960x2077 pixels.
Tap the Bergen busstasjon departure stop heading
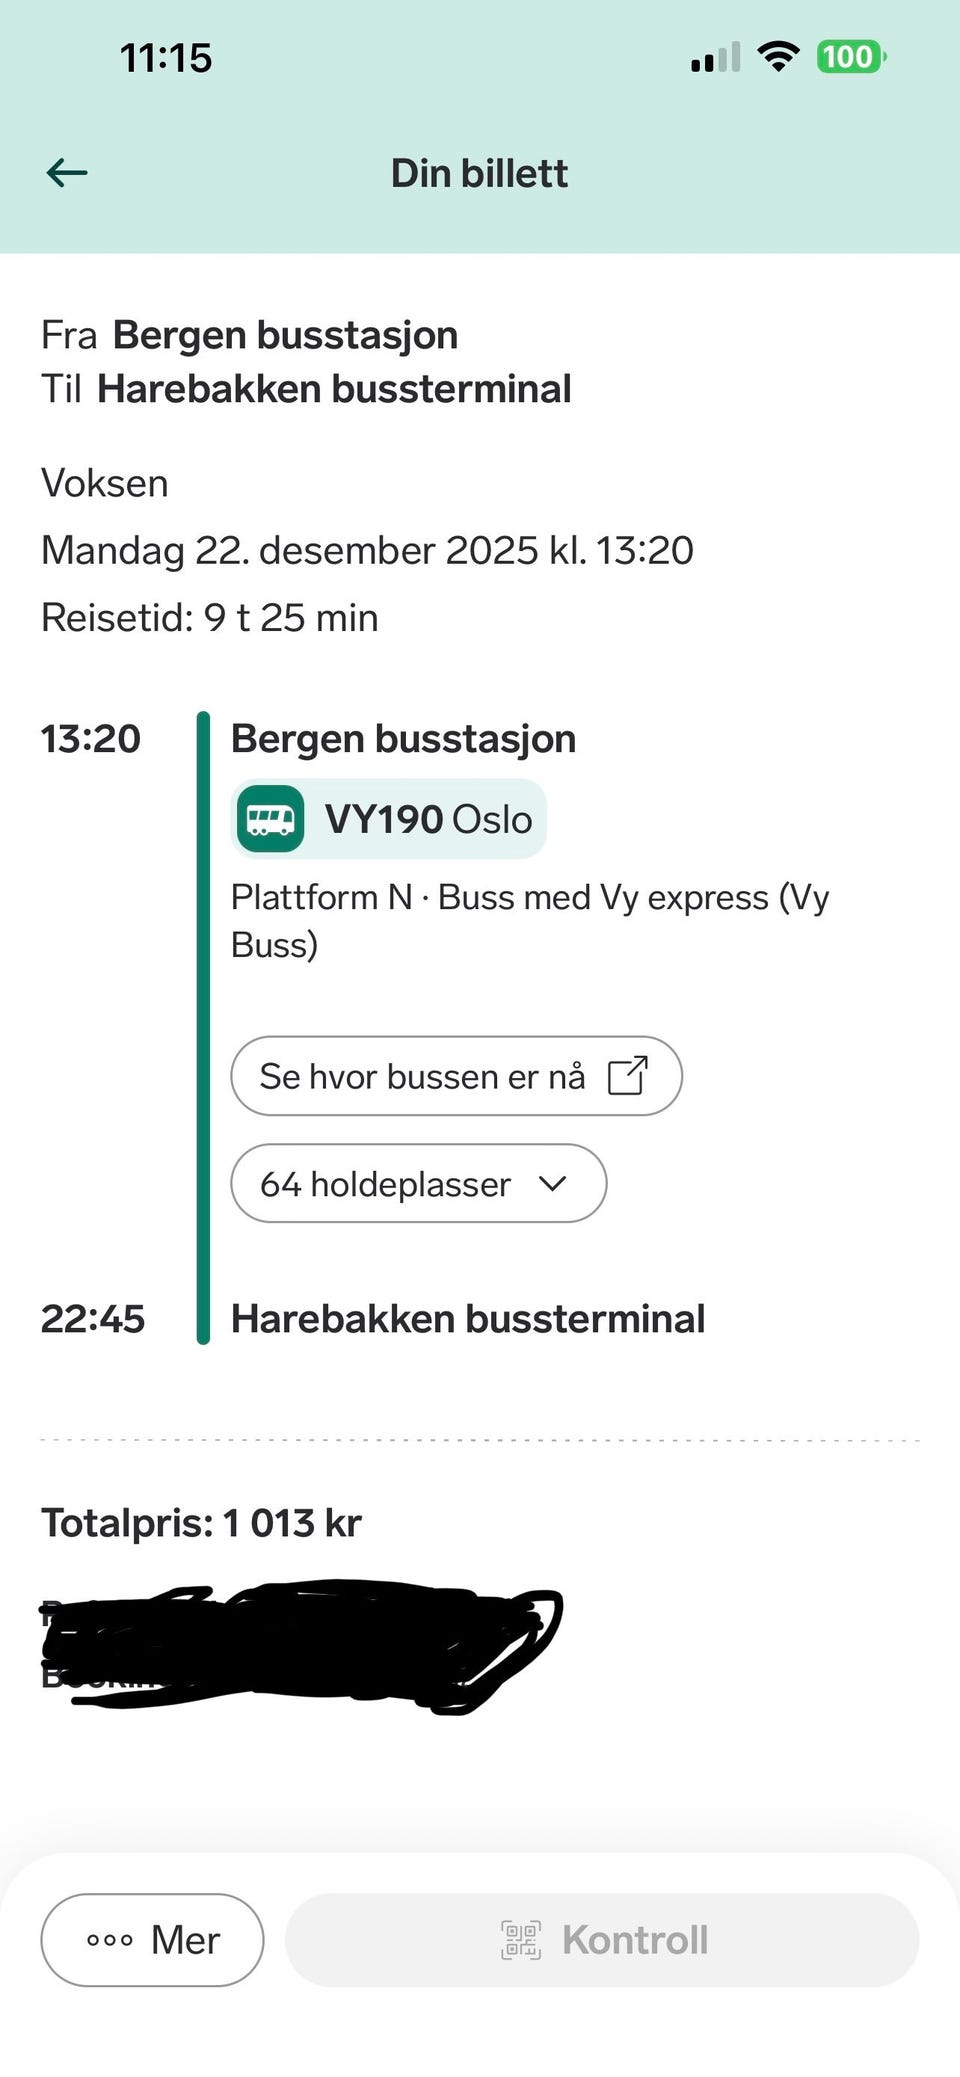click(x=403, y=739)
